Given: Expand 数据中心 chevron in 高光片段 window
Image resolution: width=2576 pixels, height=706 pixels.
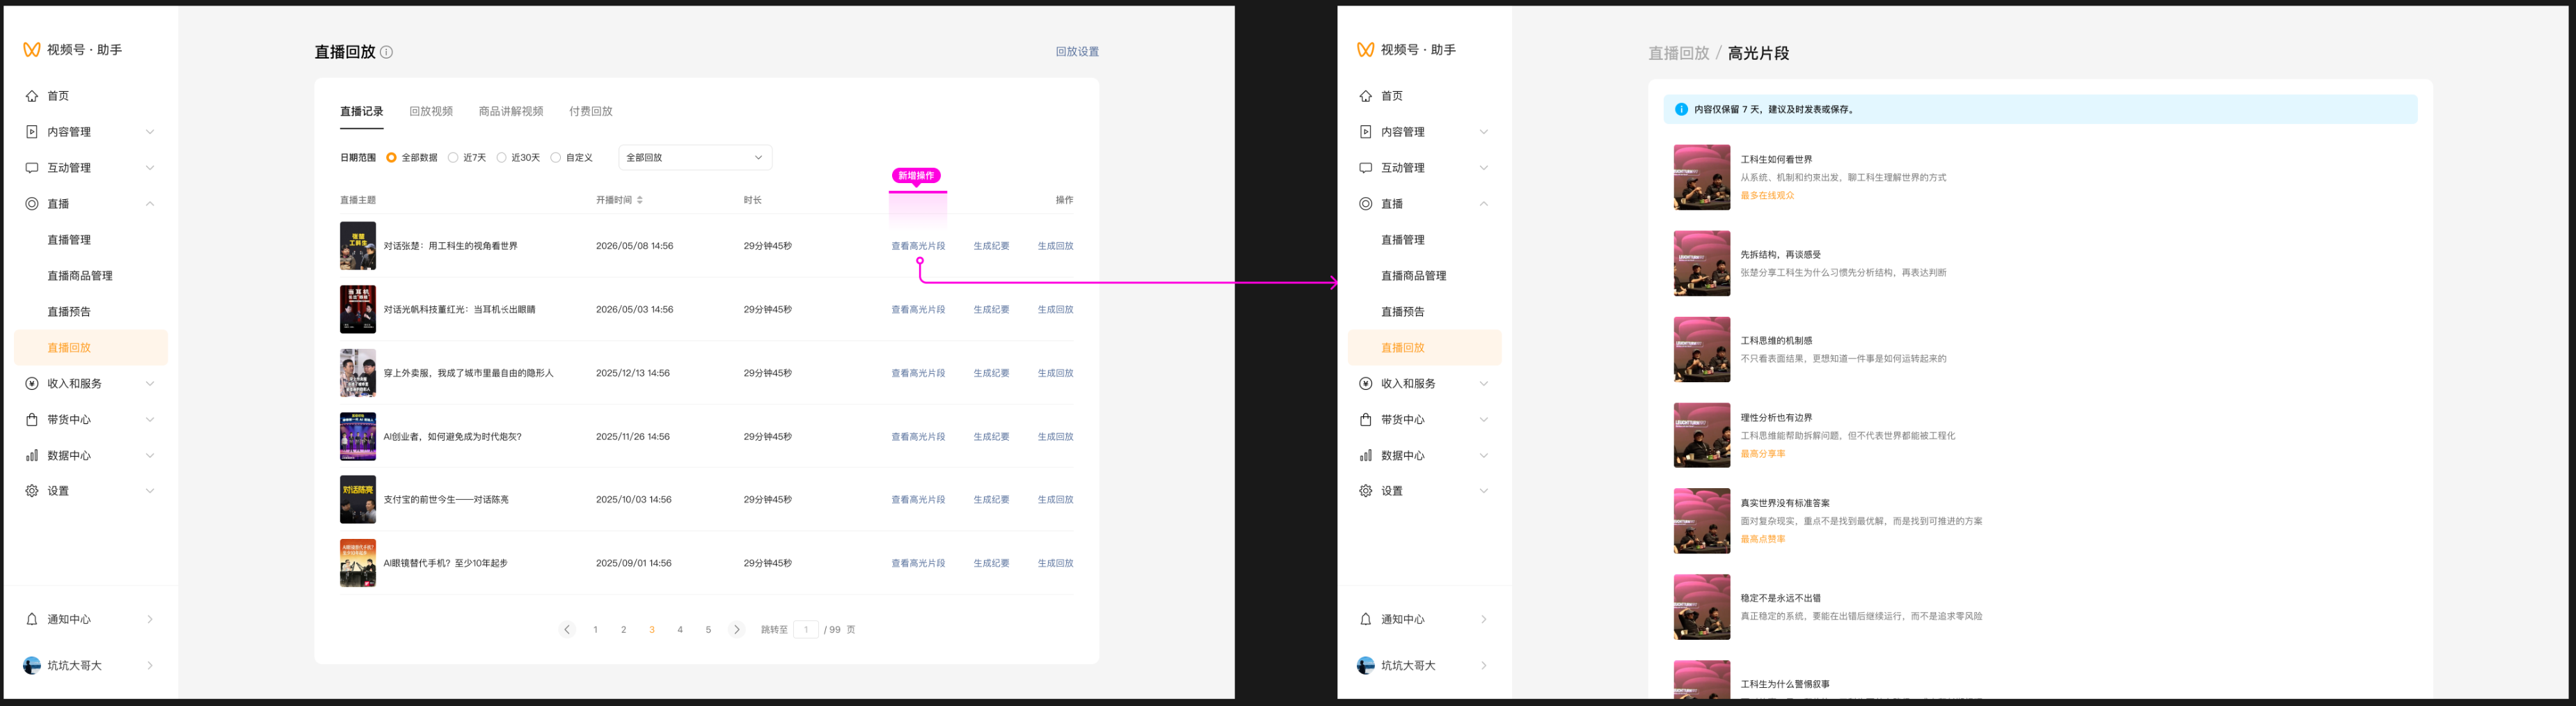Looking at the screenshot, I should point(1484,456).
